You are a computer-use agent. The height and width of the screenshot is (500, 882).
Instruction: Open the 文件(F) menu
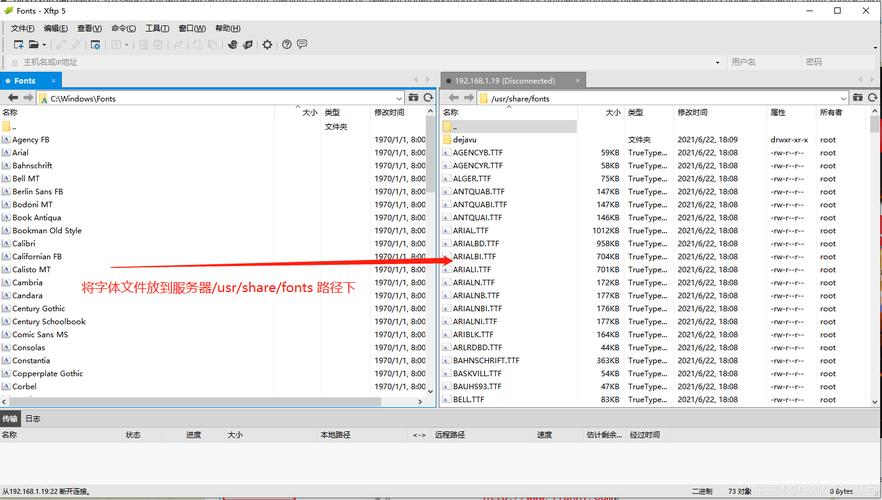[x=22, y=29]
